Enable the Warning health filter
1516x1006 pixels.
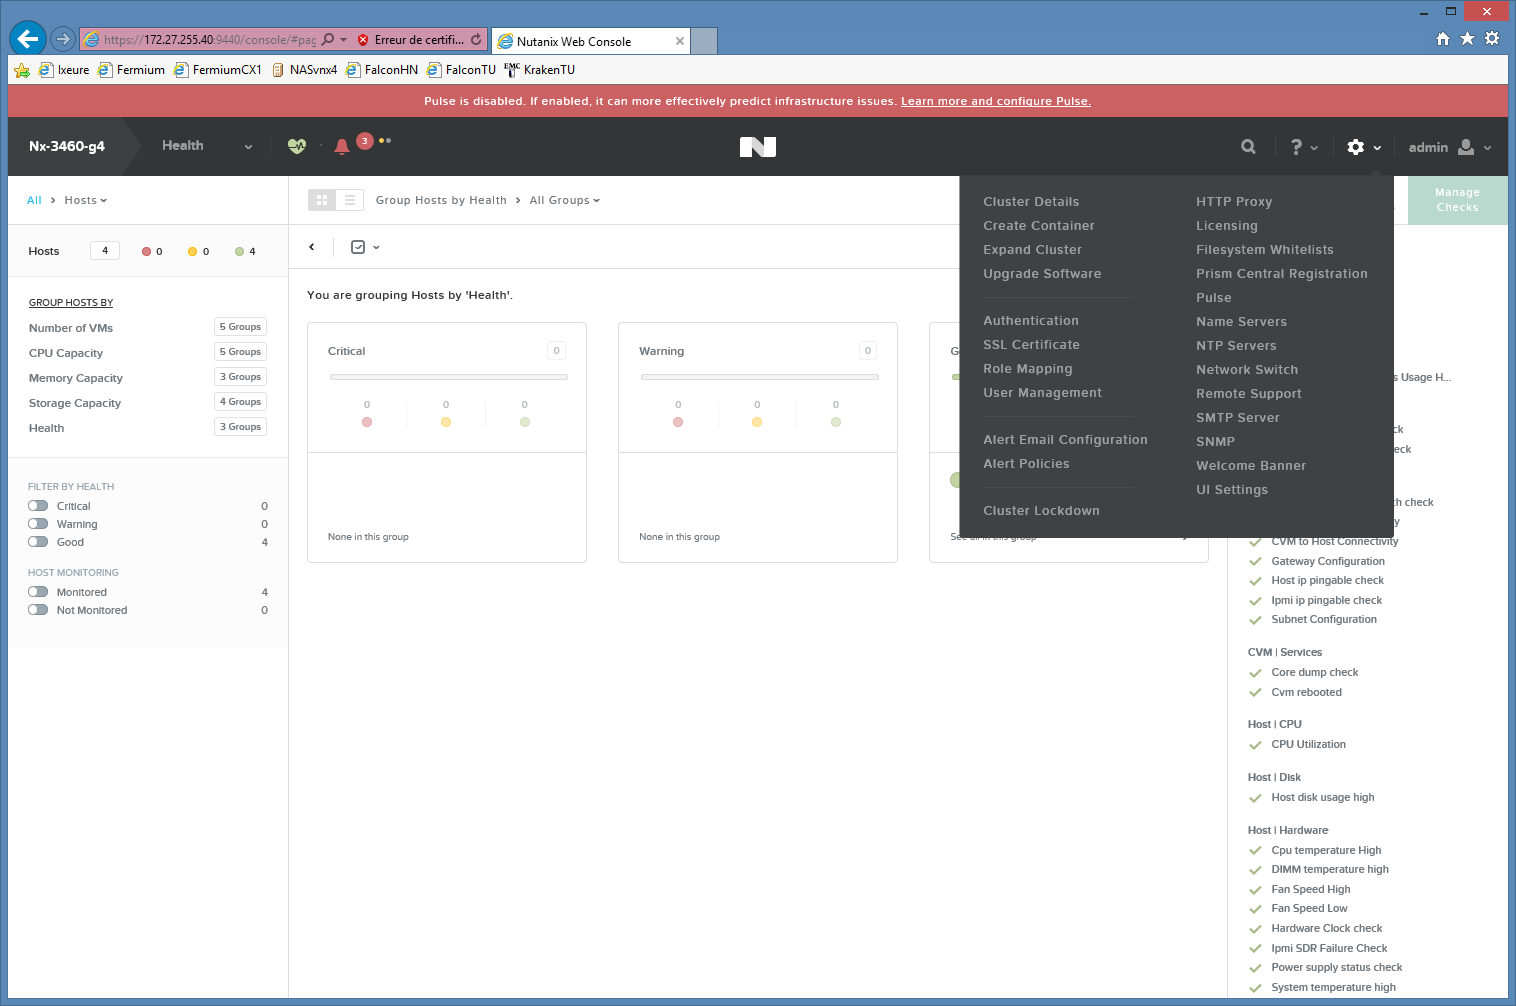pos(38,524)
